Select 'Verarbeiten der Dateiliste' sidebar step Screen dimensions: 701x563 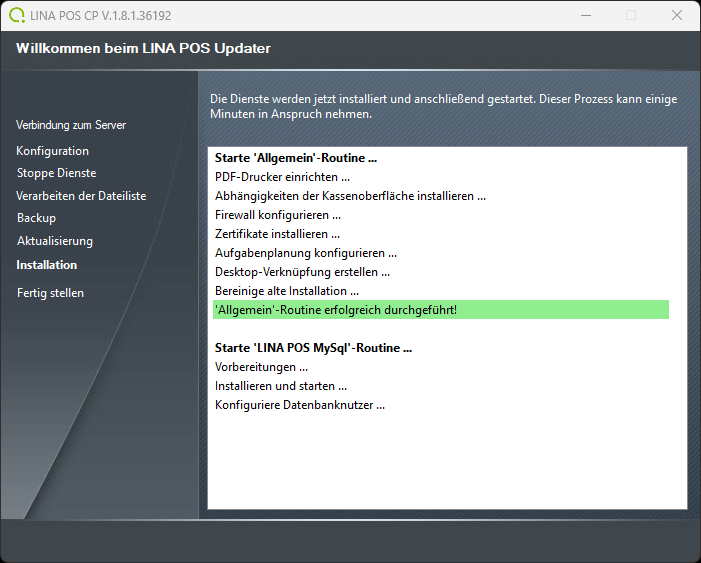pyautogui.click(x=81, y=196)
